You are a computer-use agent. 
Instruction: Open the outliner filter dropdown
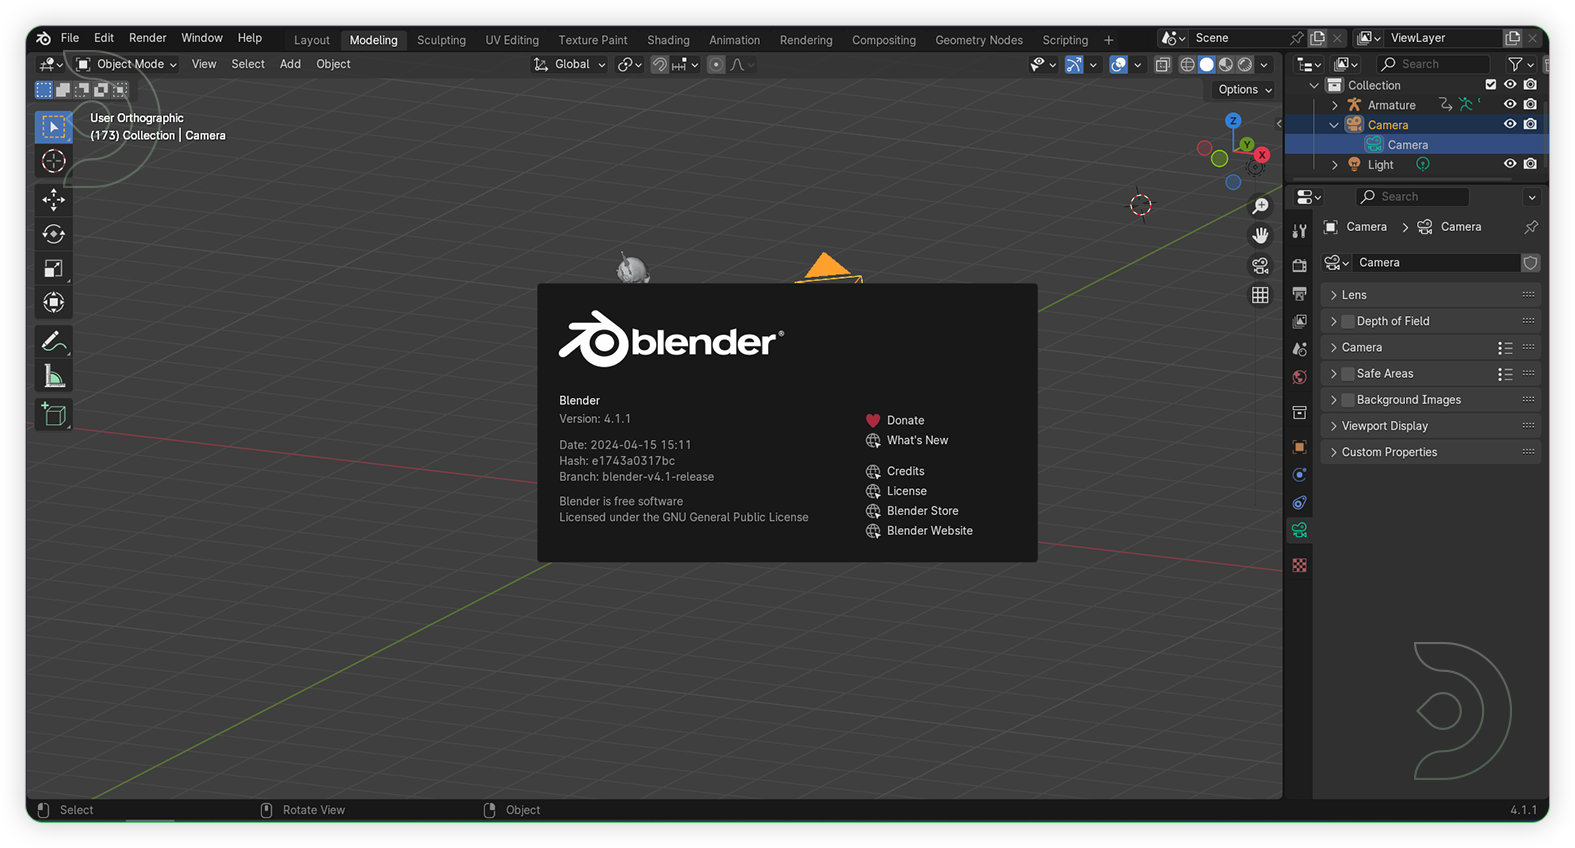click(1521, 64)
